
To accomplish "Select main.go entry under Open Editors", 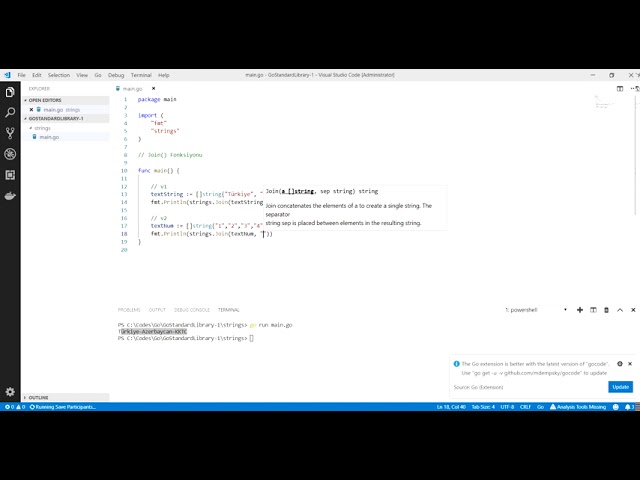I will click(x=61, y=110).
